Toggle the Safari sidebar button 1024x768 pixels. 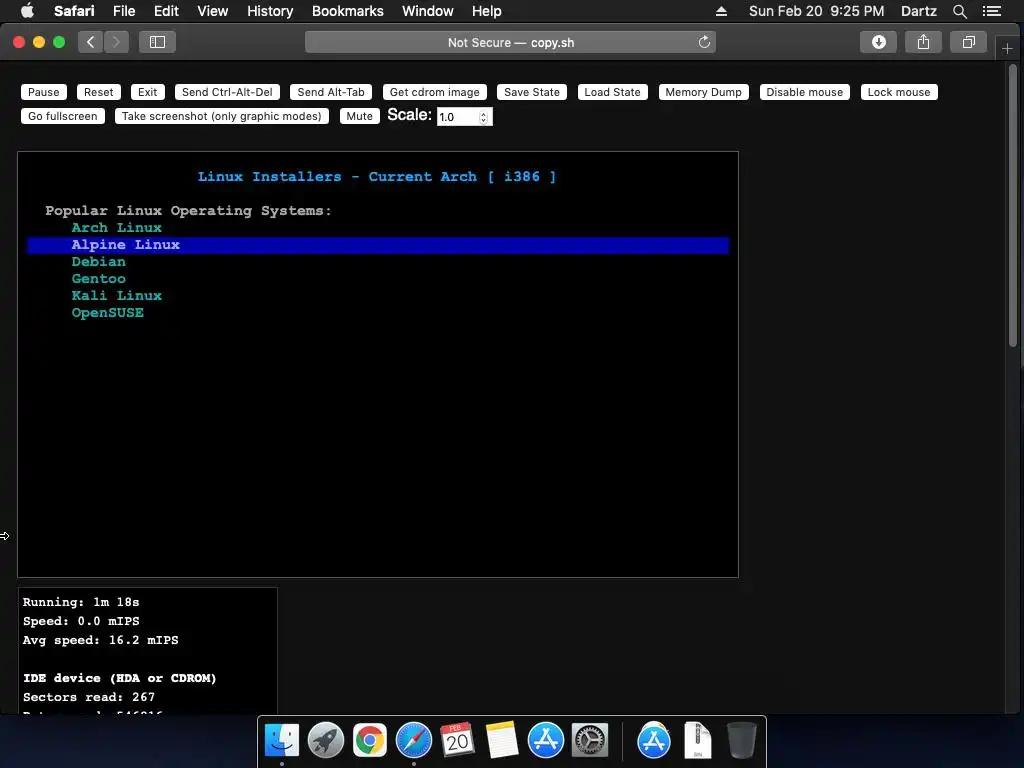pyautogui.click(x=157, y=42)
